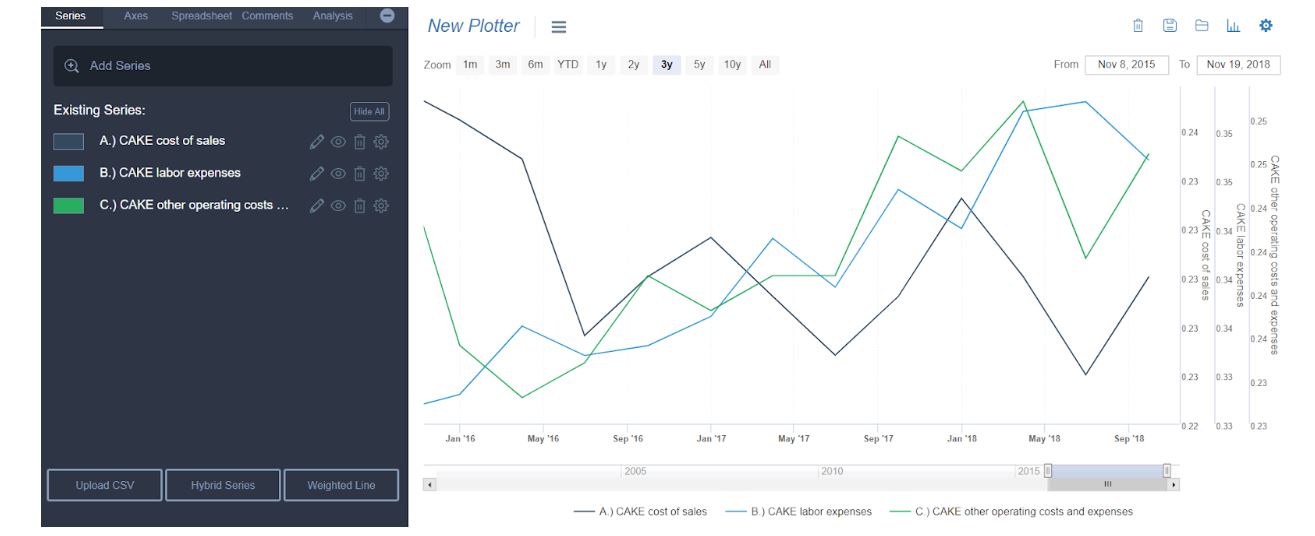Open saved plotters folder icon

point(1202,26)
